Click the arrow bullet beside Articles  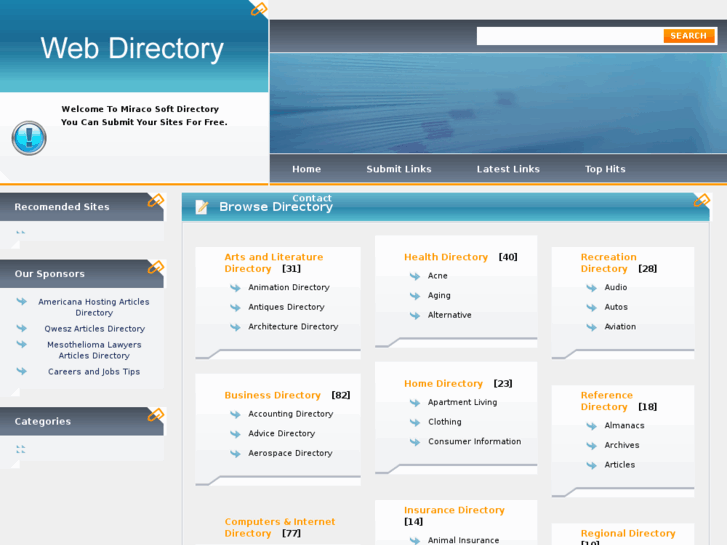pyautogui.click(x=592, y=465)
